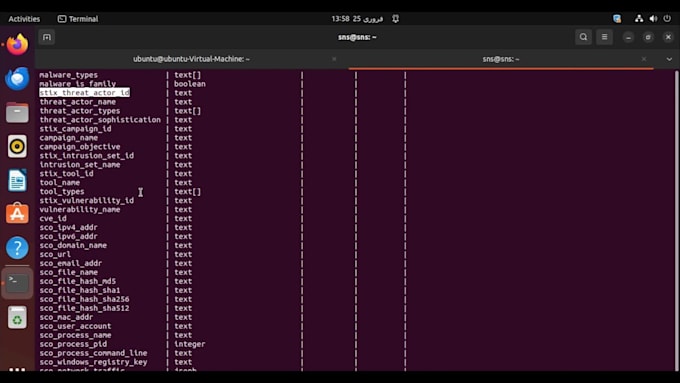Click the tool_types text
Image resolution: width=680 pixels, height=383 pixels.
tap(62, 191)
